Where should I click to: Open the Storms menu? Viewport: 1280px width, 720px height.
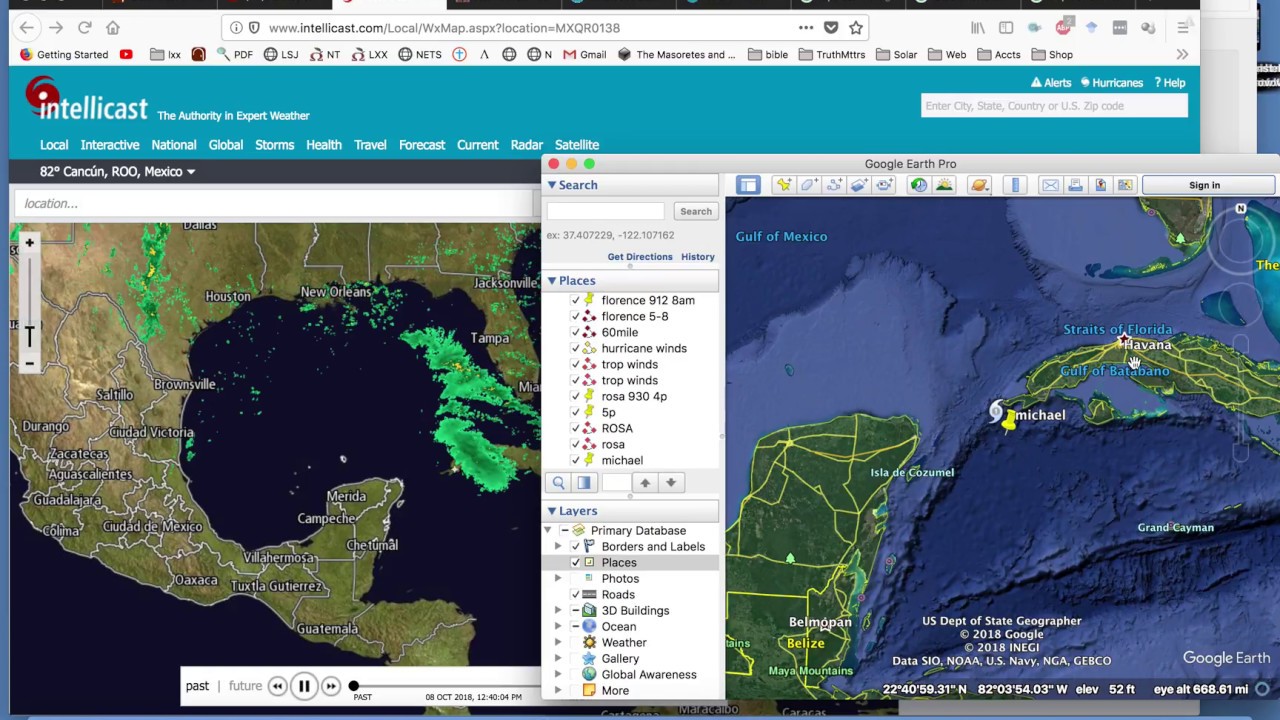(x=274, y=145)
